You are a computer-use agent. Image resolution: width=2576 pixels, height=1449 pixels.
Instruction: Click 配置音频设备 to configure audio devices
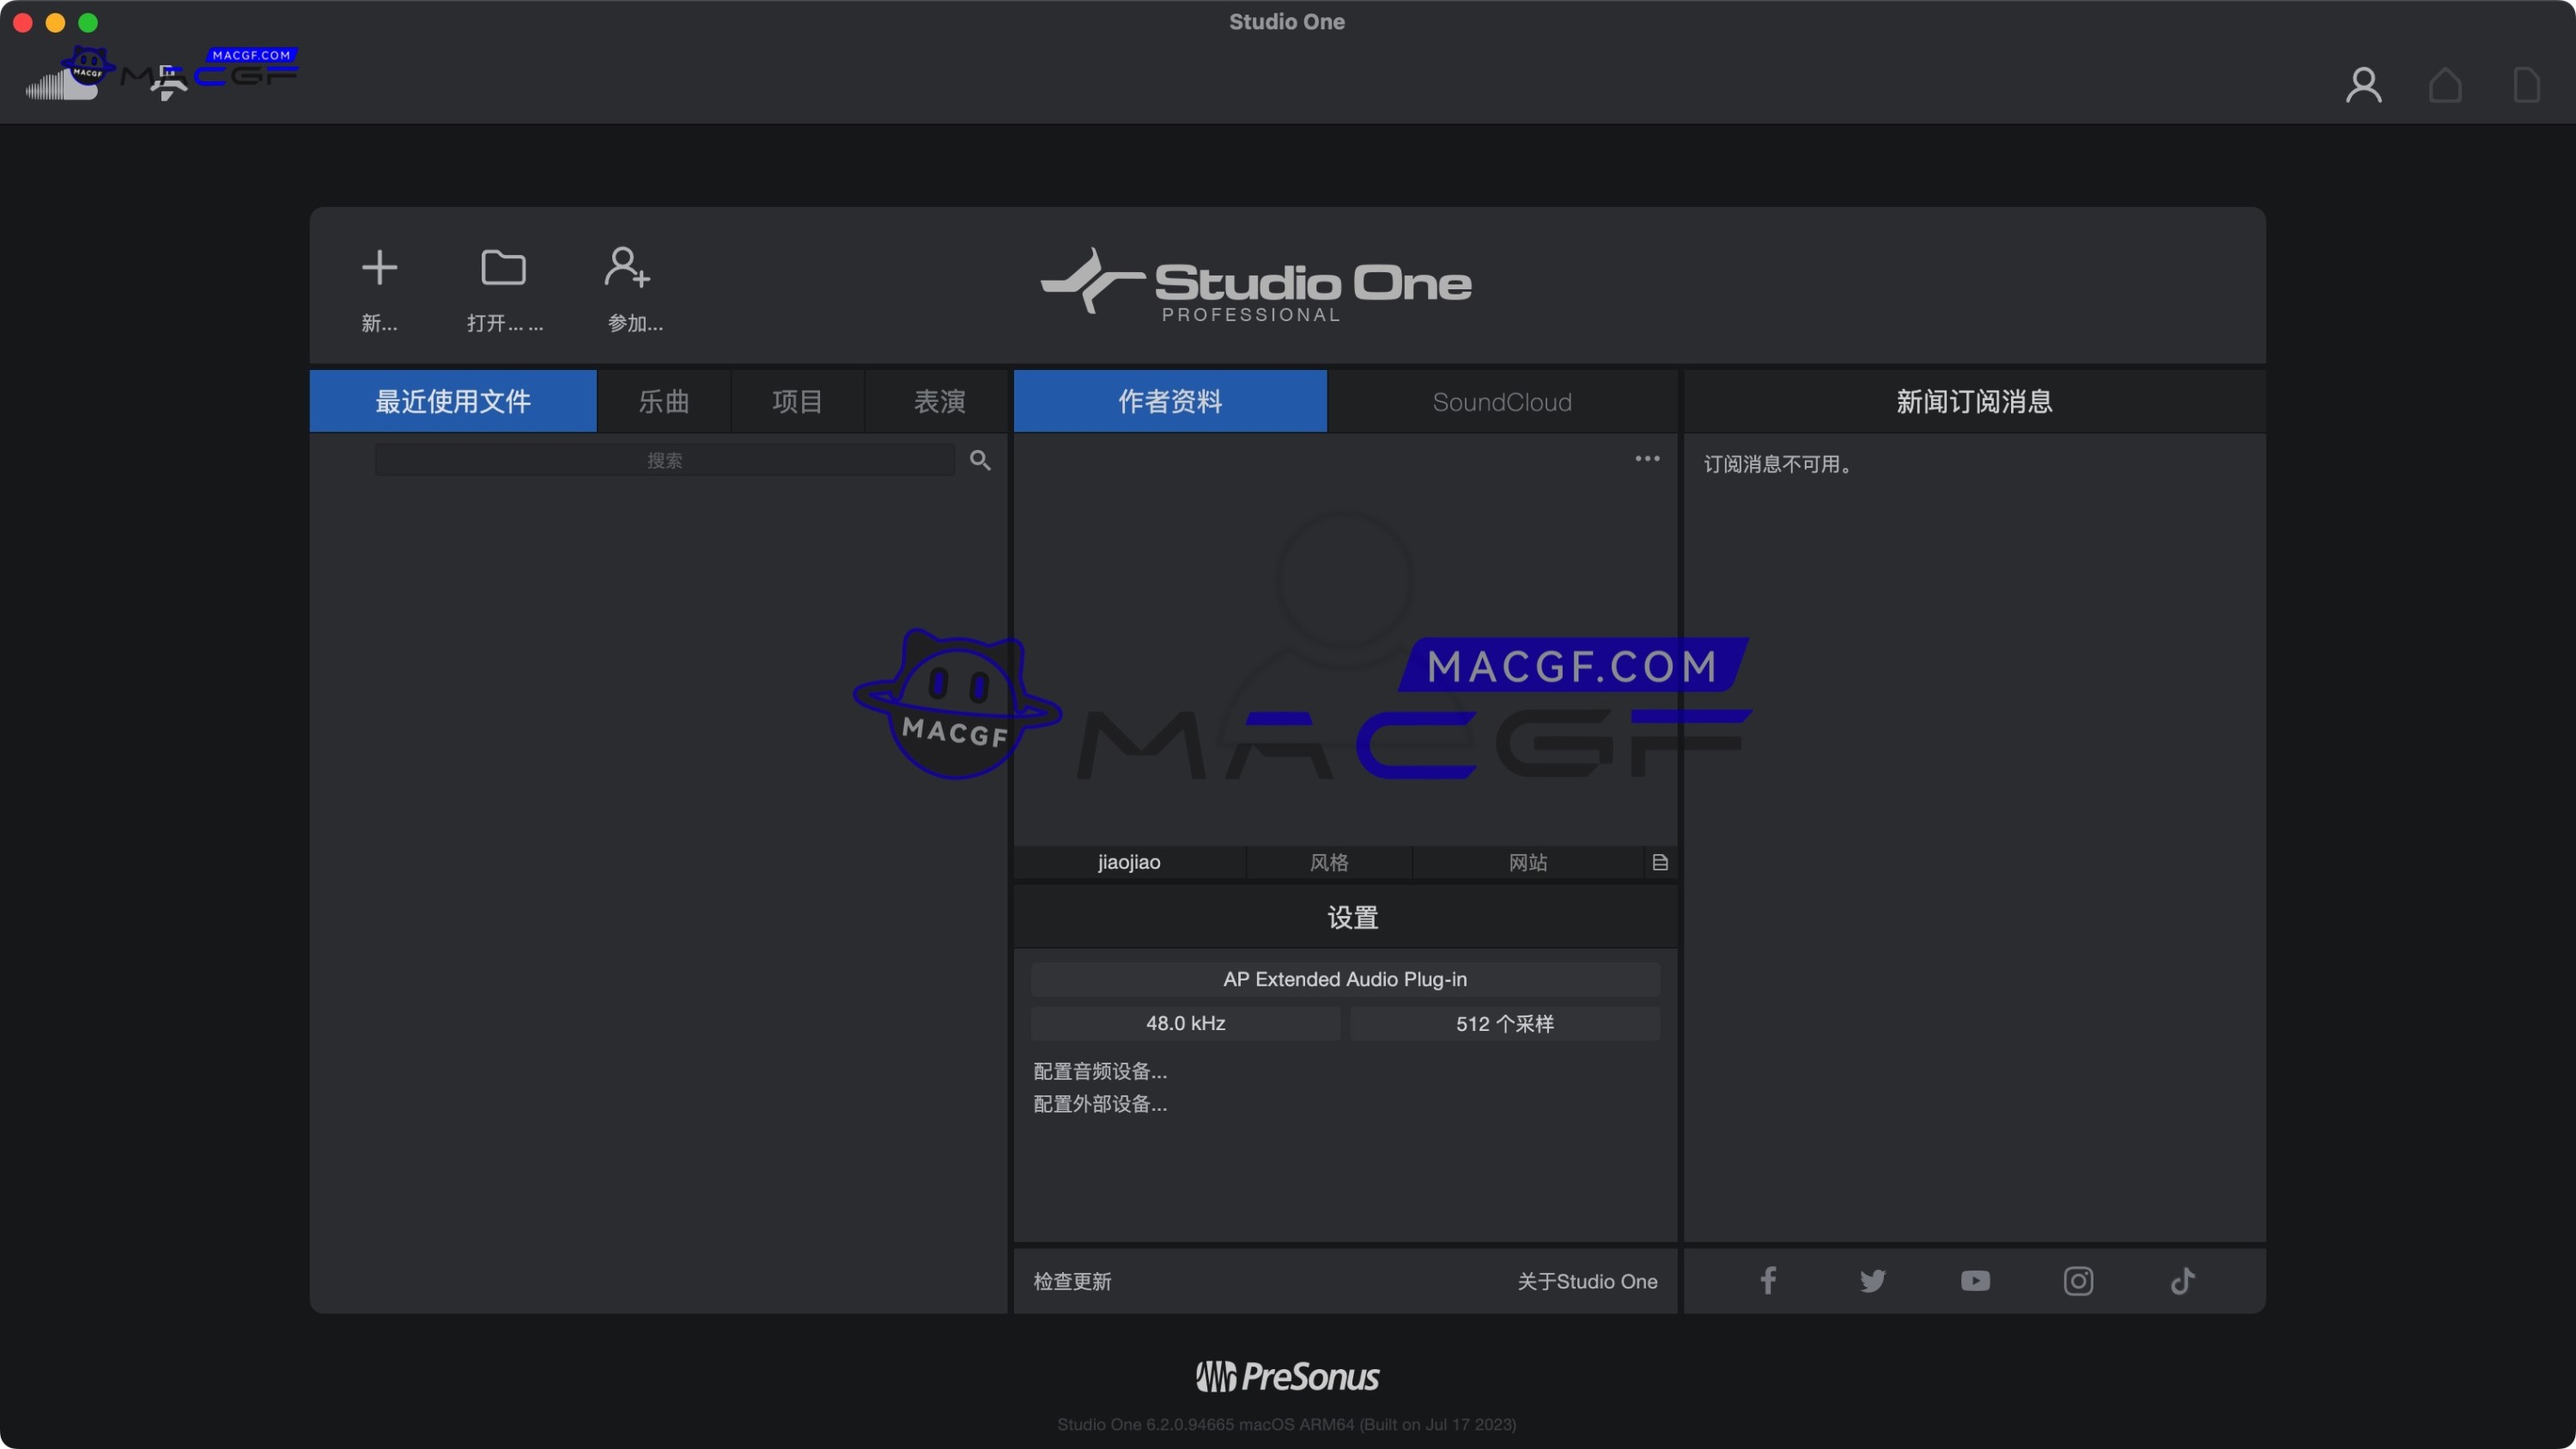(x=1098, y=1070)
